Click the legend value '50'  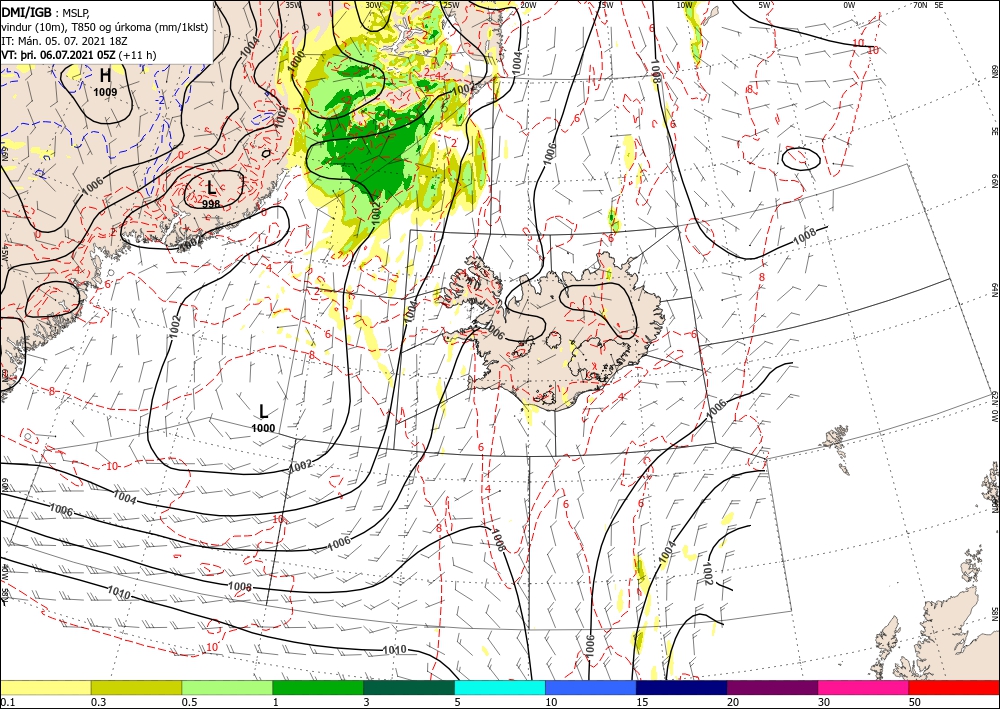coord(915,702)
